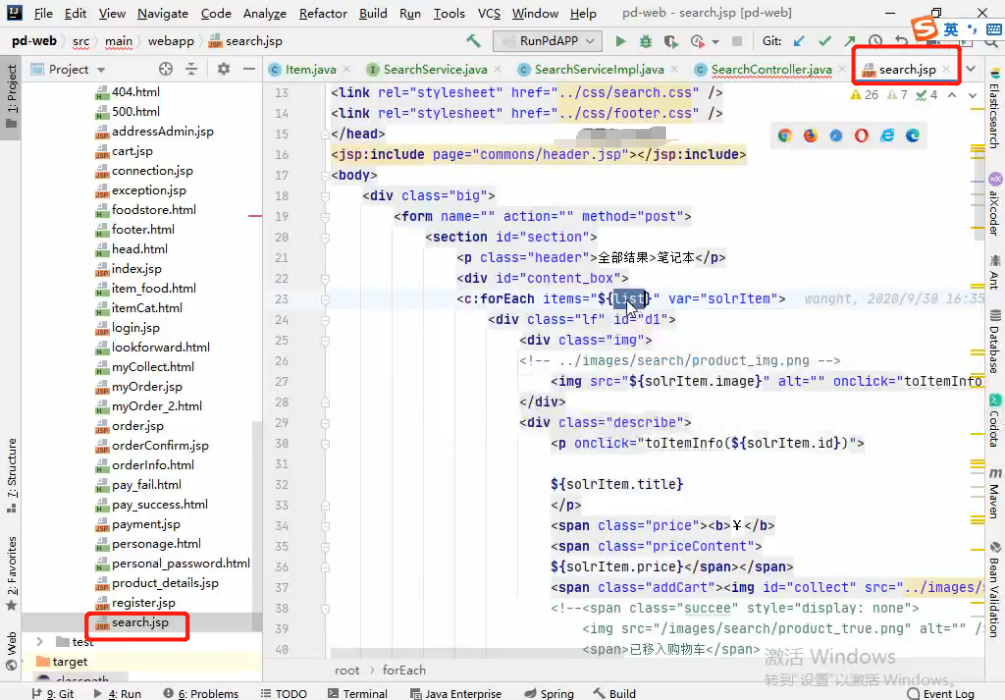Go to previous highlighted error arrow
The width and height of the screenshot is (1005, 700).
click(x=952, y=95)
